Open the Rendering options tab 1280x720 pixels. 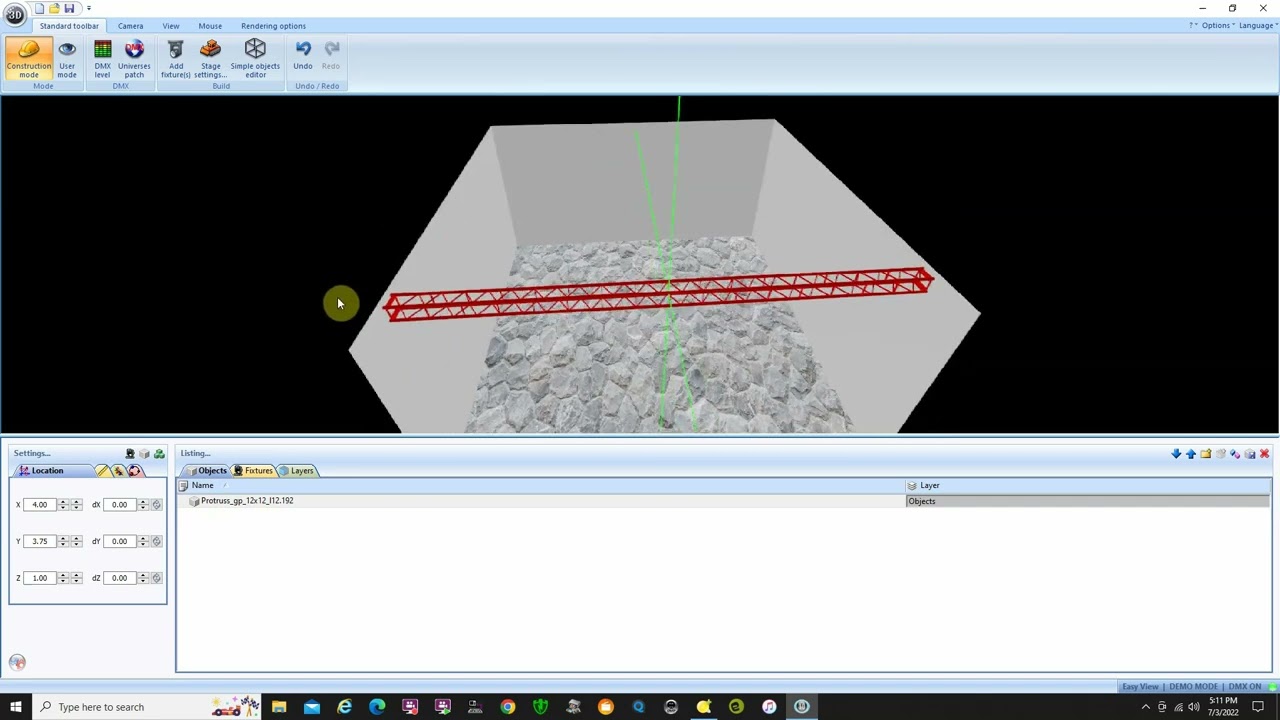273,26
